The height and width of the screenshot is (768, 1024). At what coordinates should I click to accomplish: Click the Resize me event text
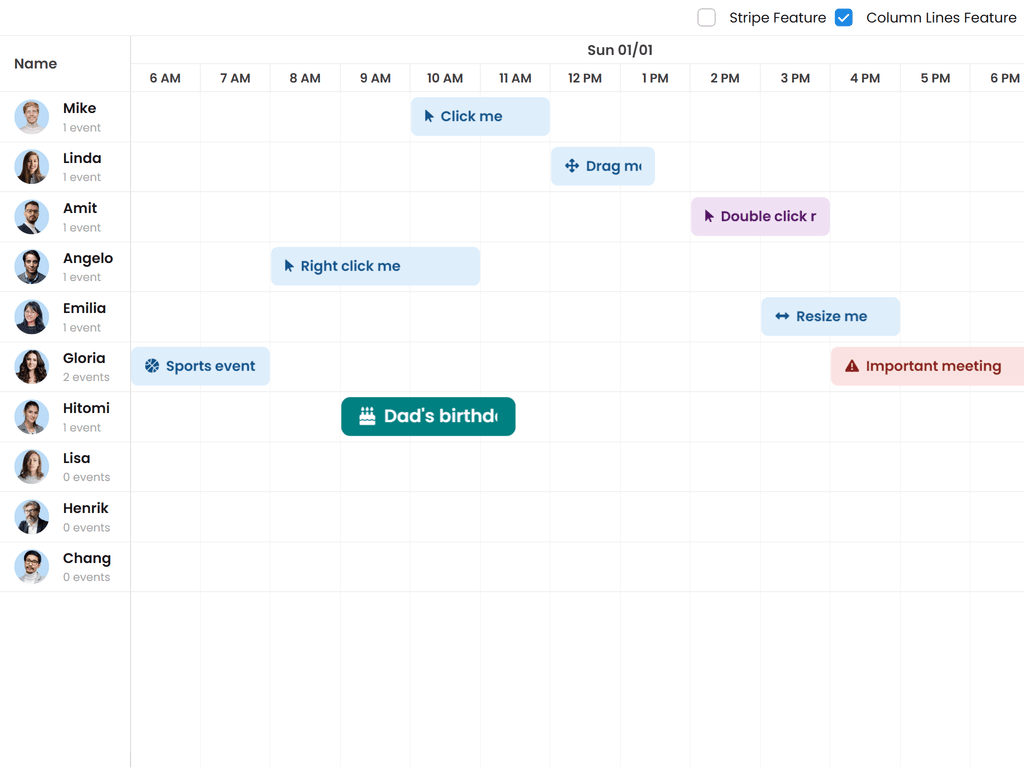click(x=831, y=317)
